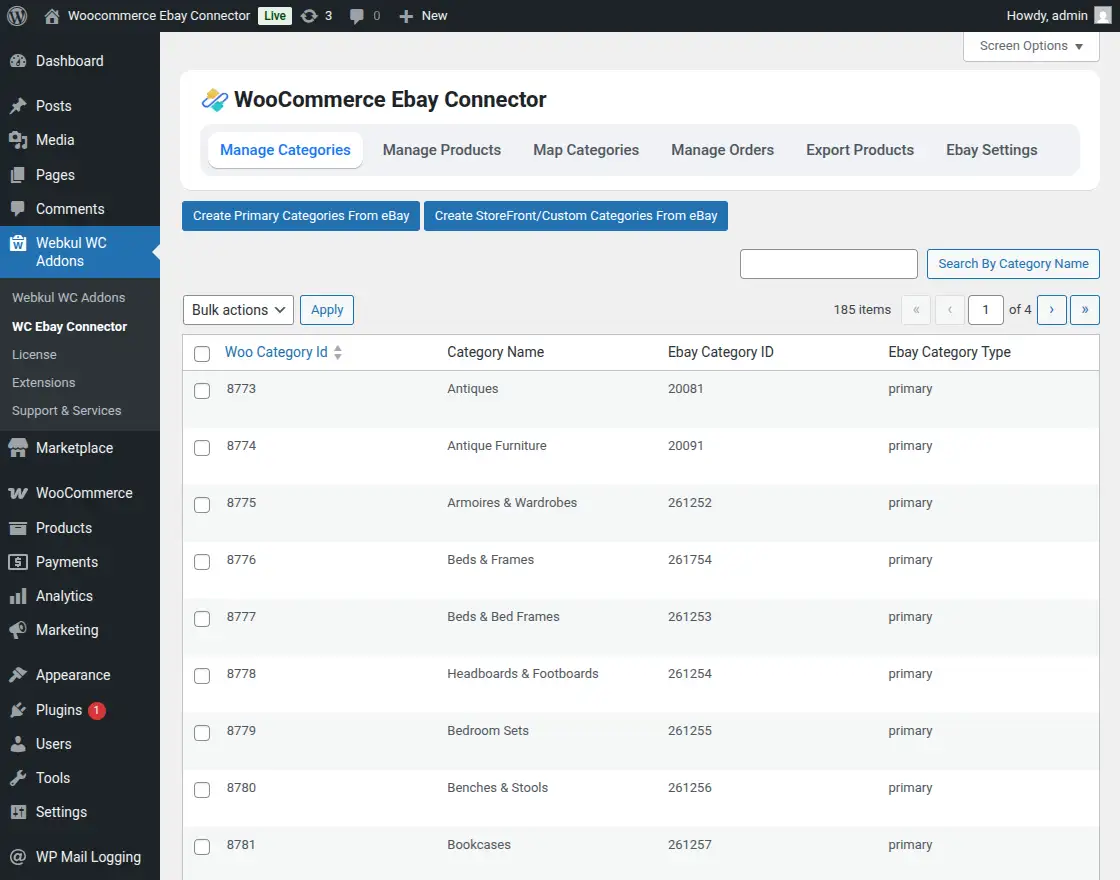Tick the select-all checkbox in header

[202, 354]
